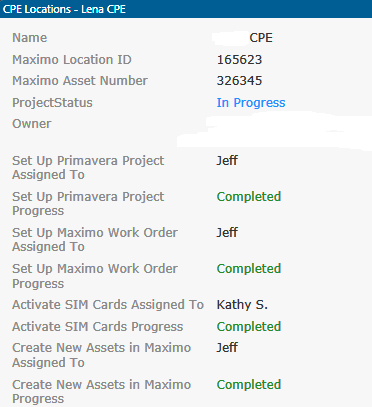Click Kathy S. assigned to Activate SIM Cards

[x=242, y=305]
